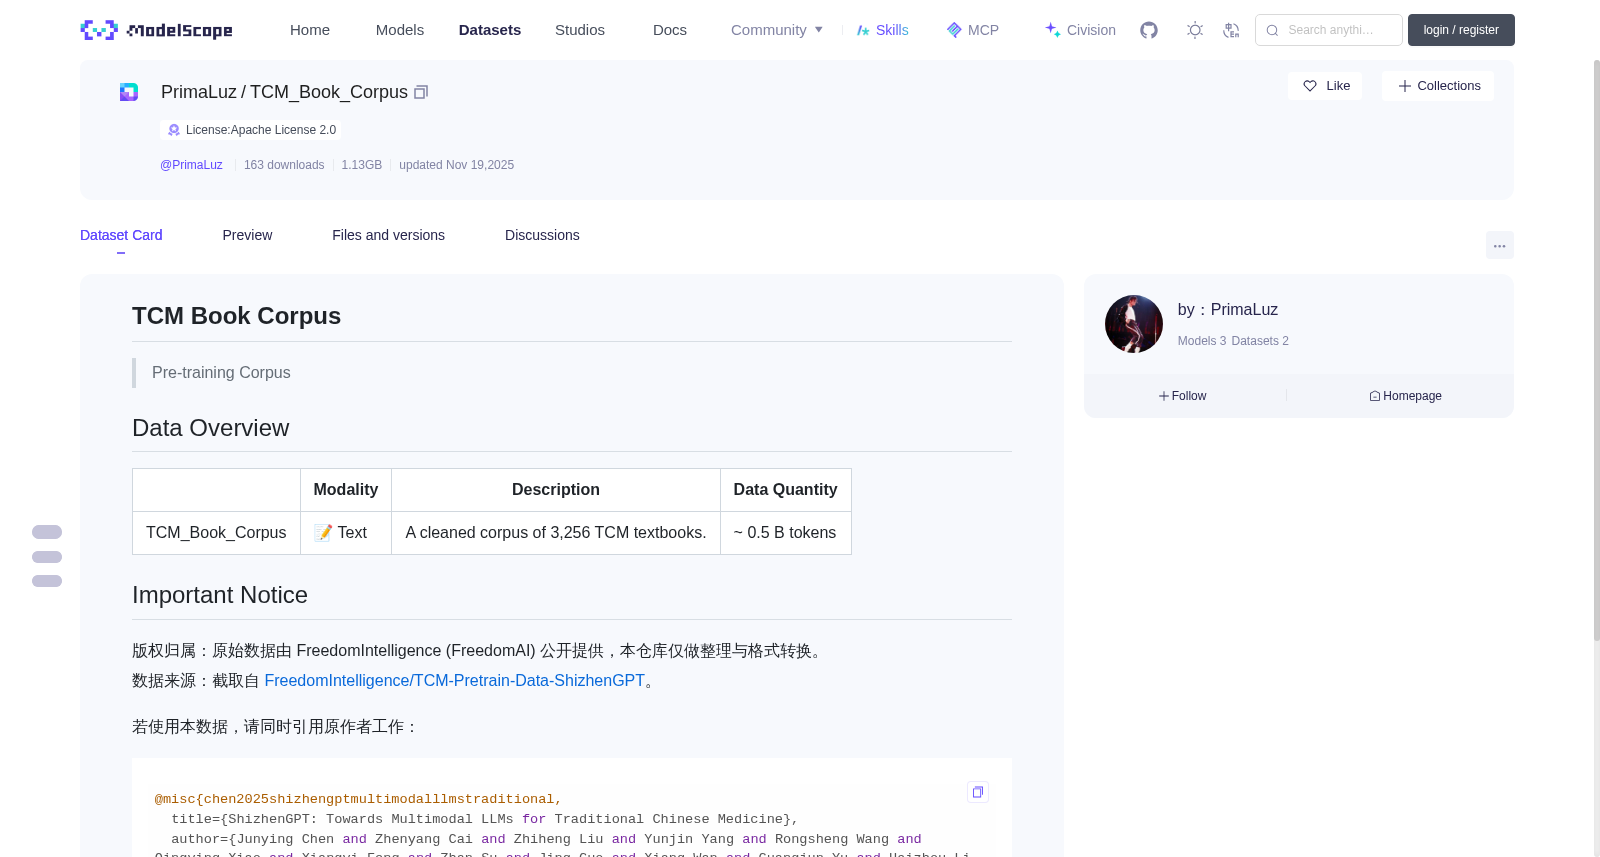Open the Skills page
This screenshot has width=1600, height=857.
(882, 30)
